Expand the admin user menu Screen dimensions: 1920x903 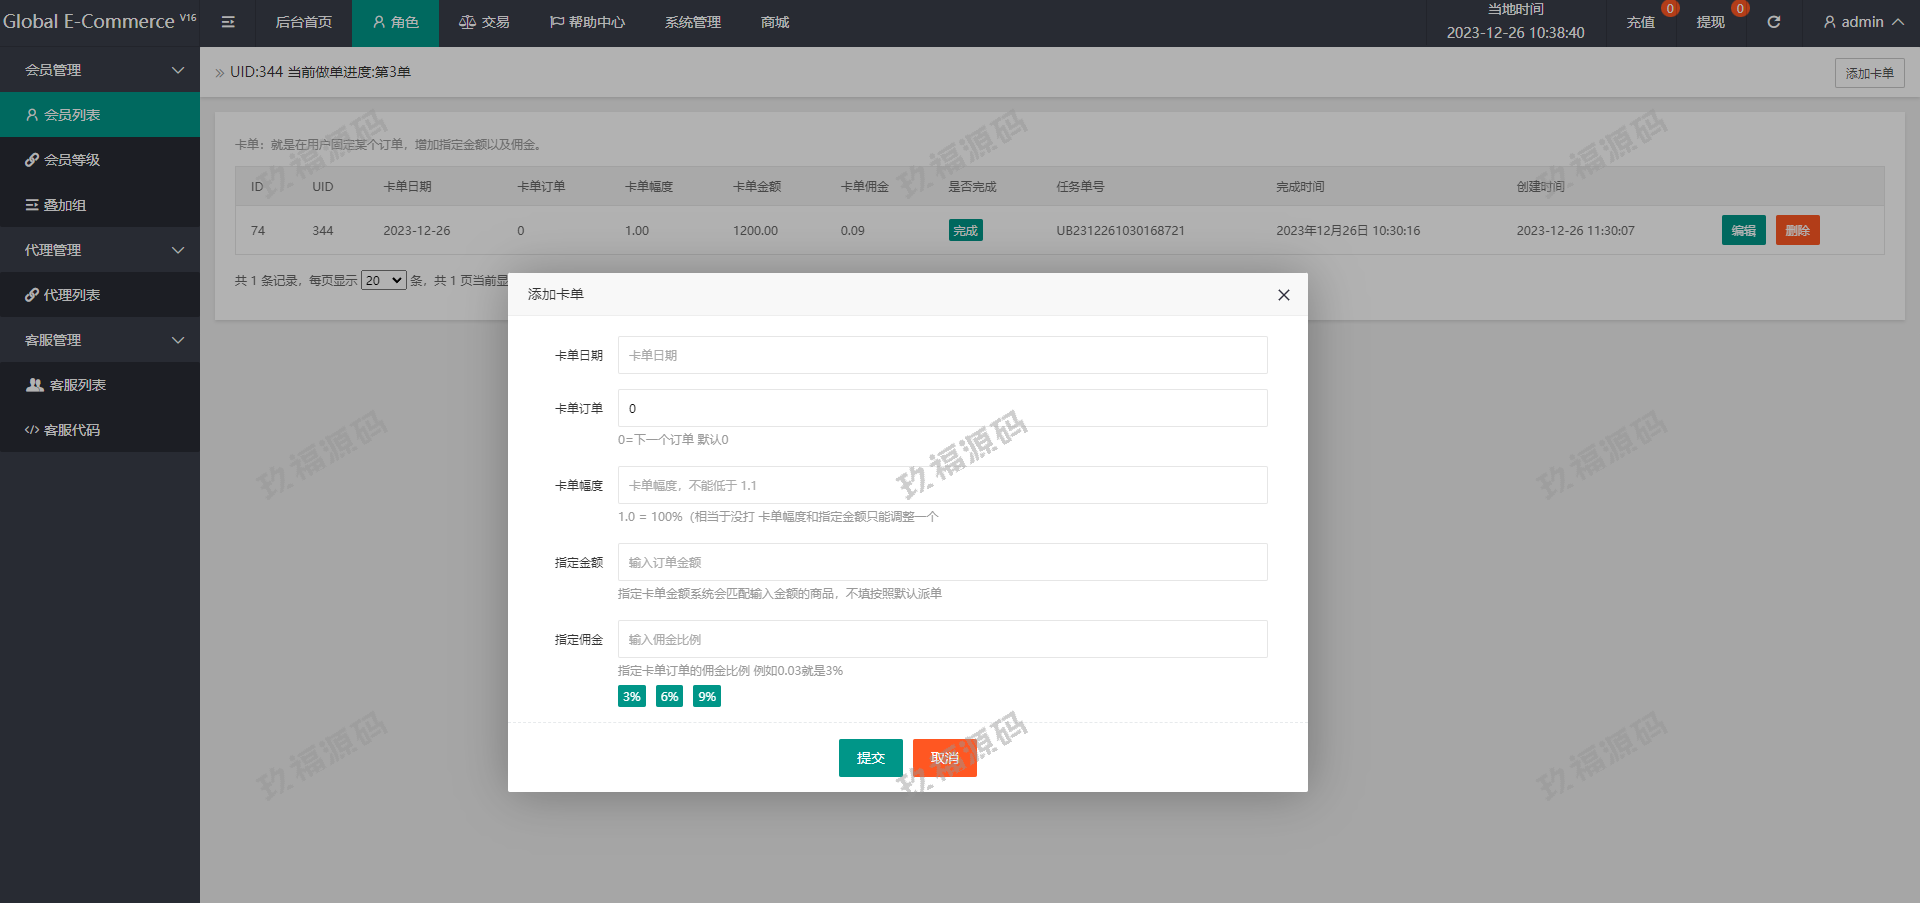pyautogui.click(x=1862, y=22)
